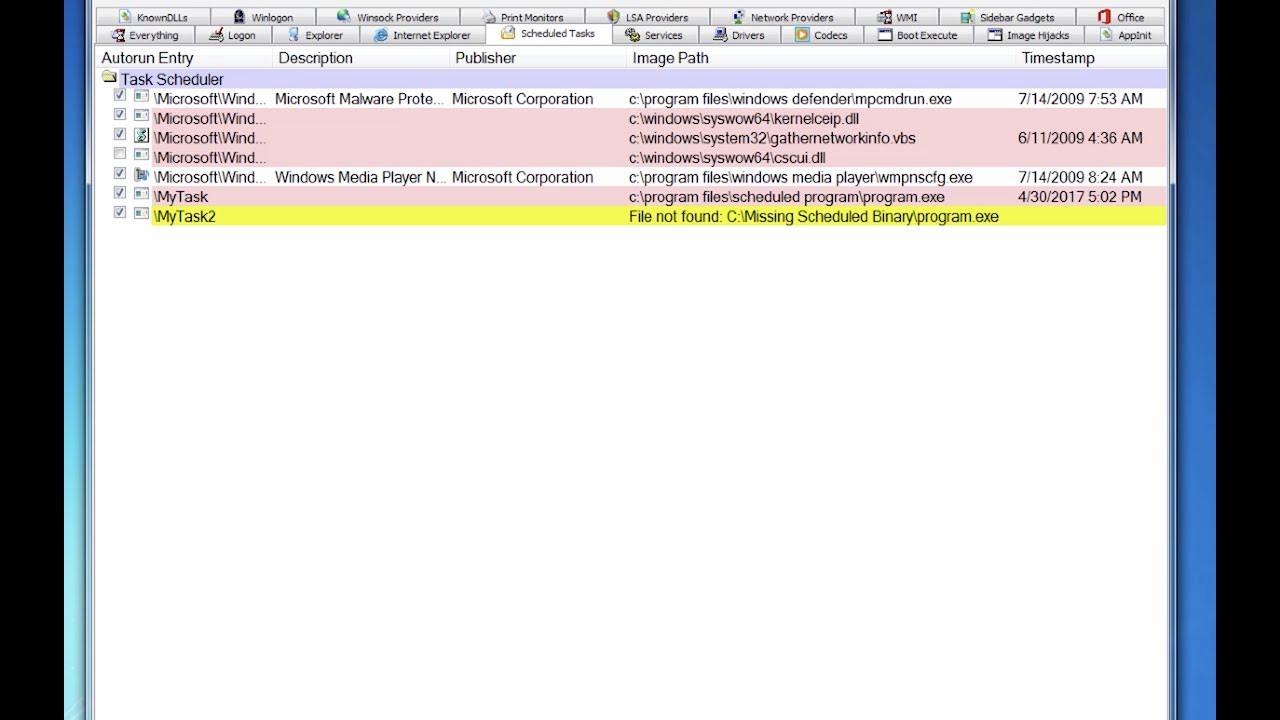This screenshot has width=1280, height=720.
Task: Click the 'Microsoft Malware Prote...' description
Action: click(x=359, y=99)
